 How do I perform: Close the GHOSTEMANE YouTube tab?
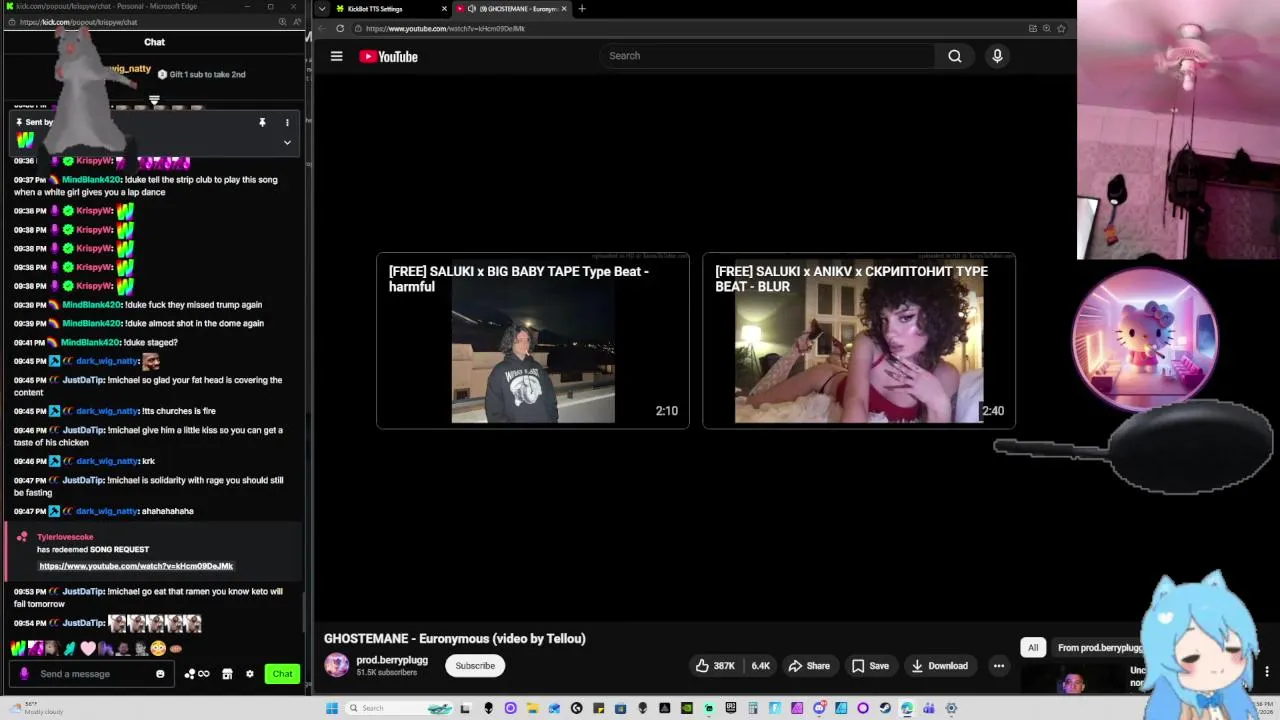(x=564, y=9)
